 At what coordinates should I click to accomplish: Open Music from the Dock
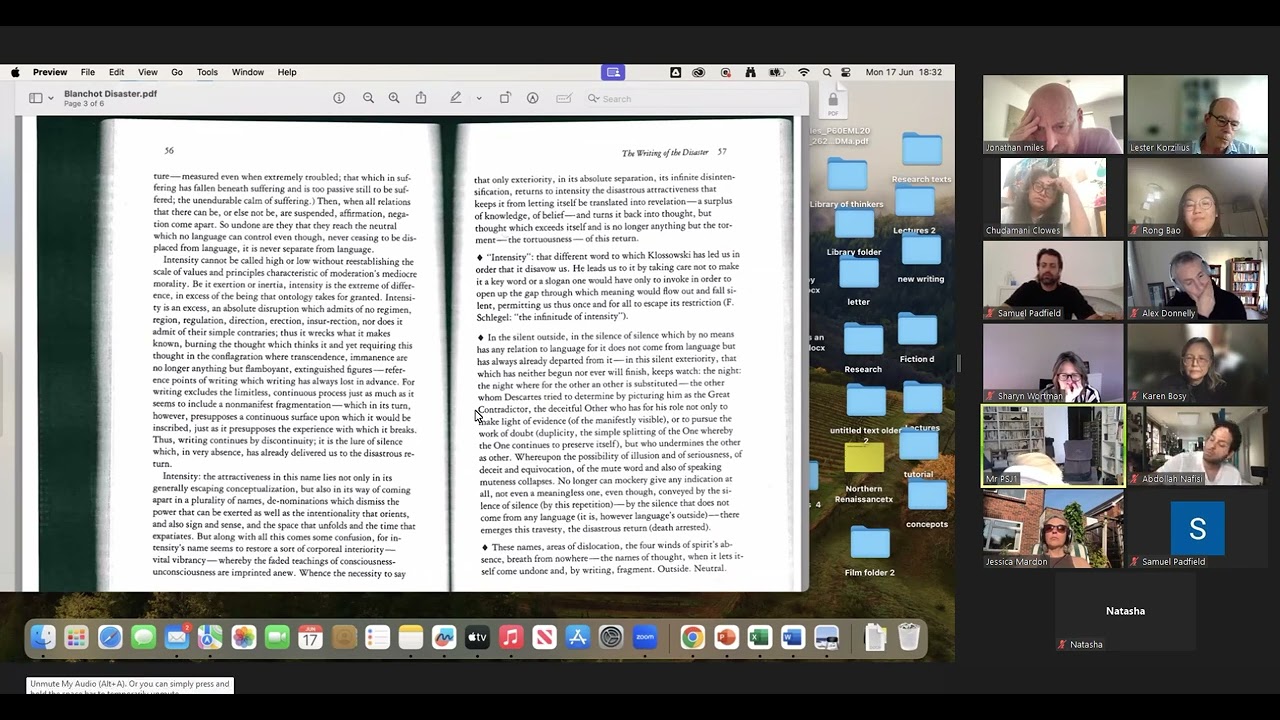point(511,637)
